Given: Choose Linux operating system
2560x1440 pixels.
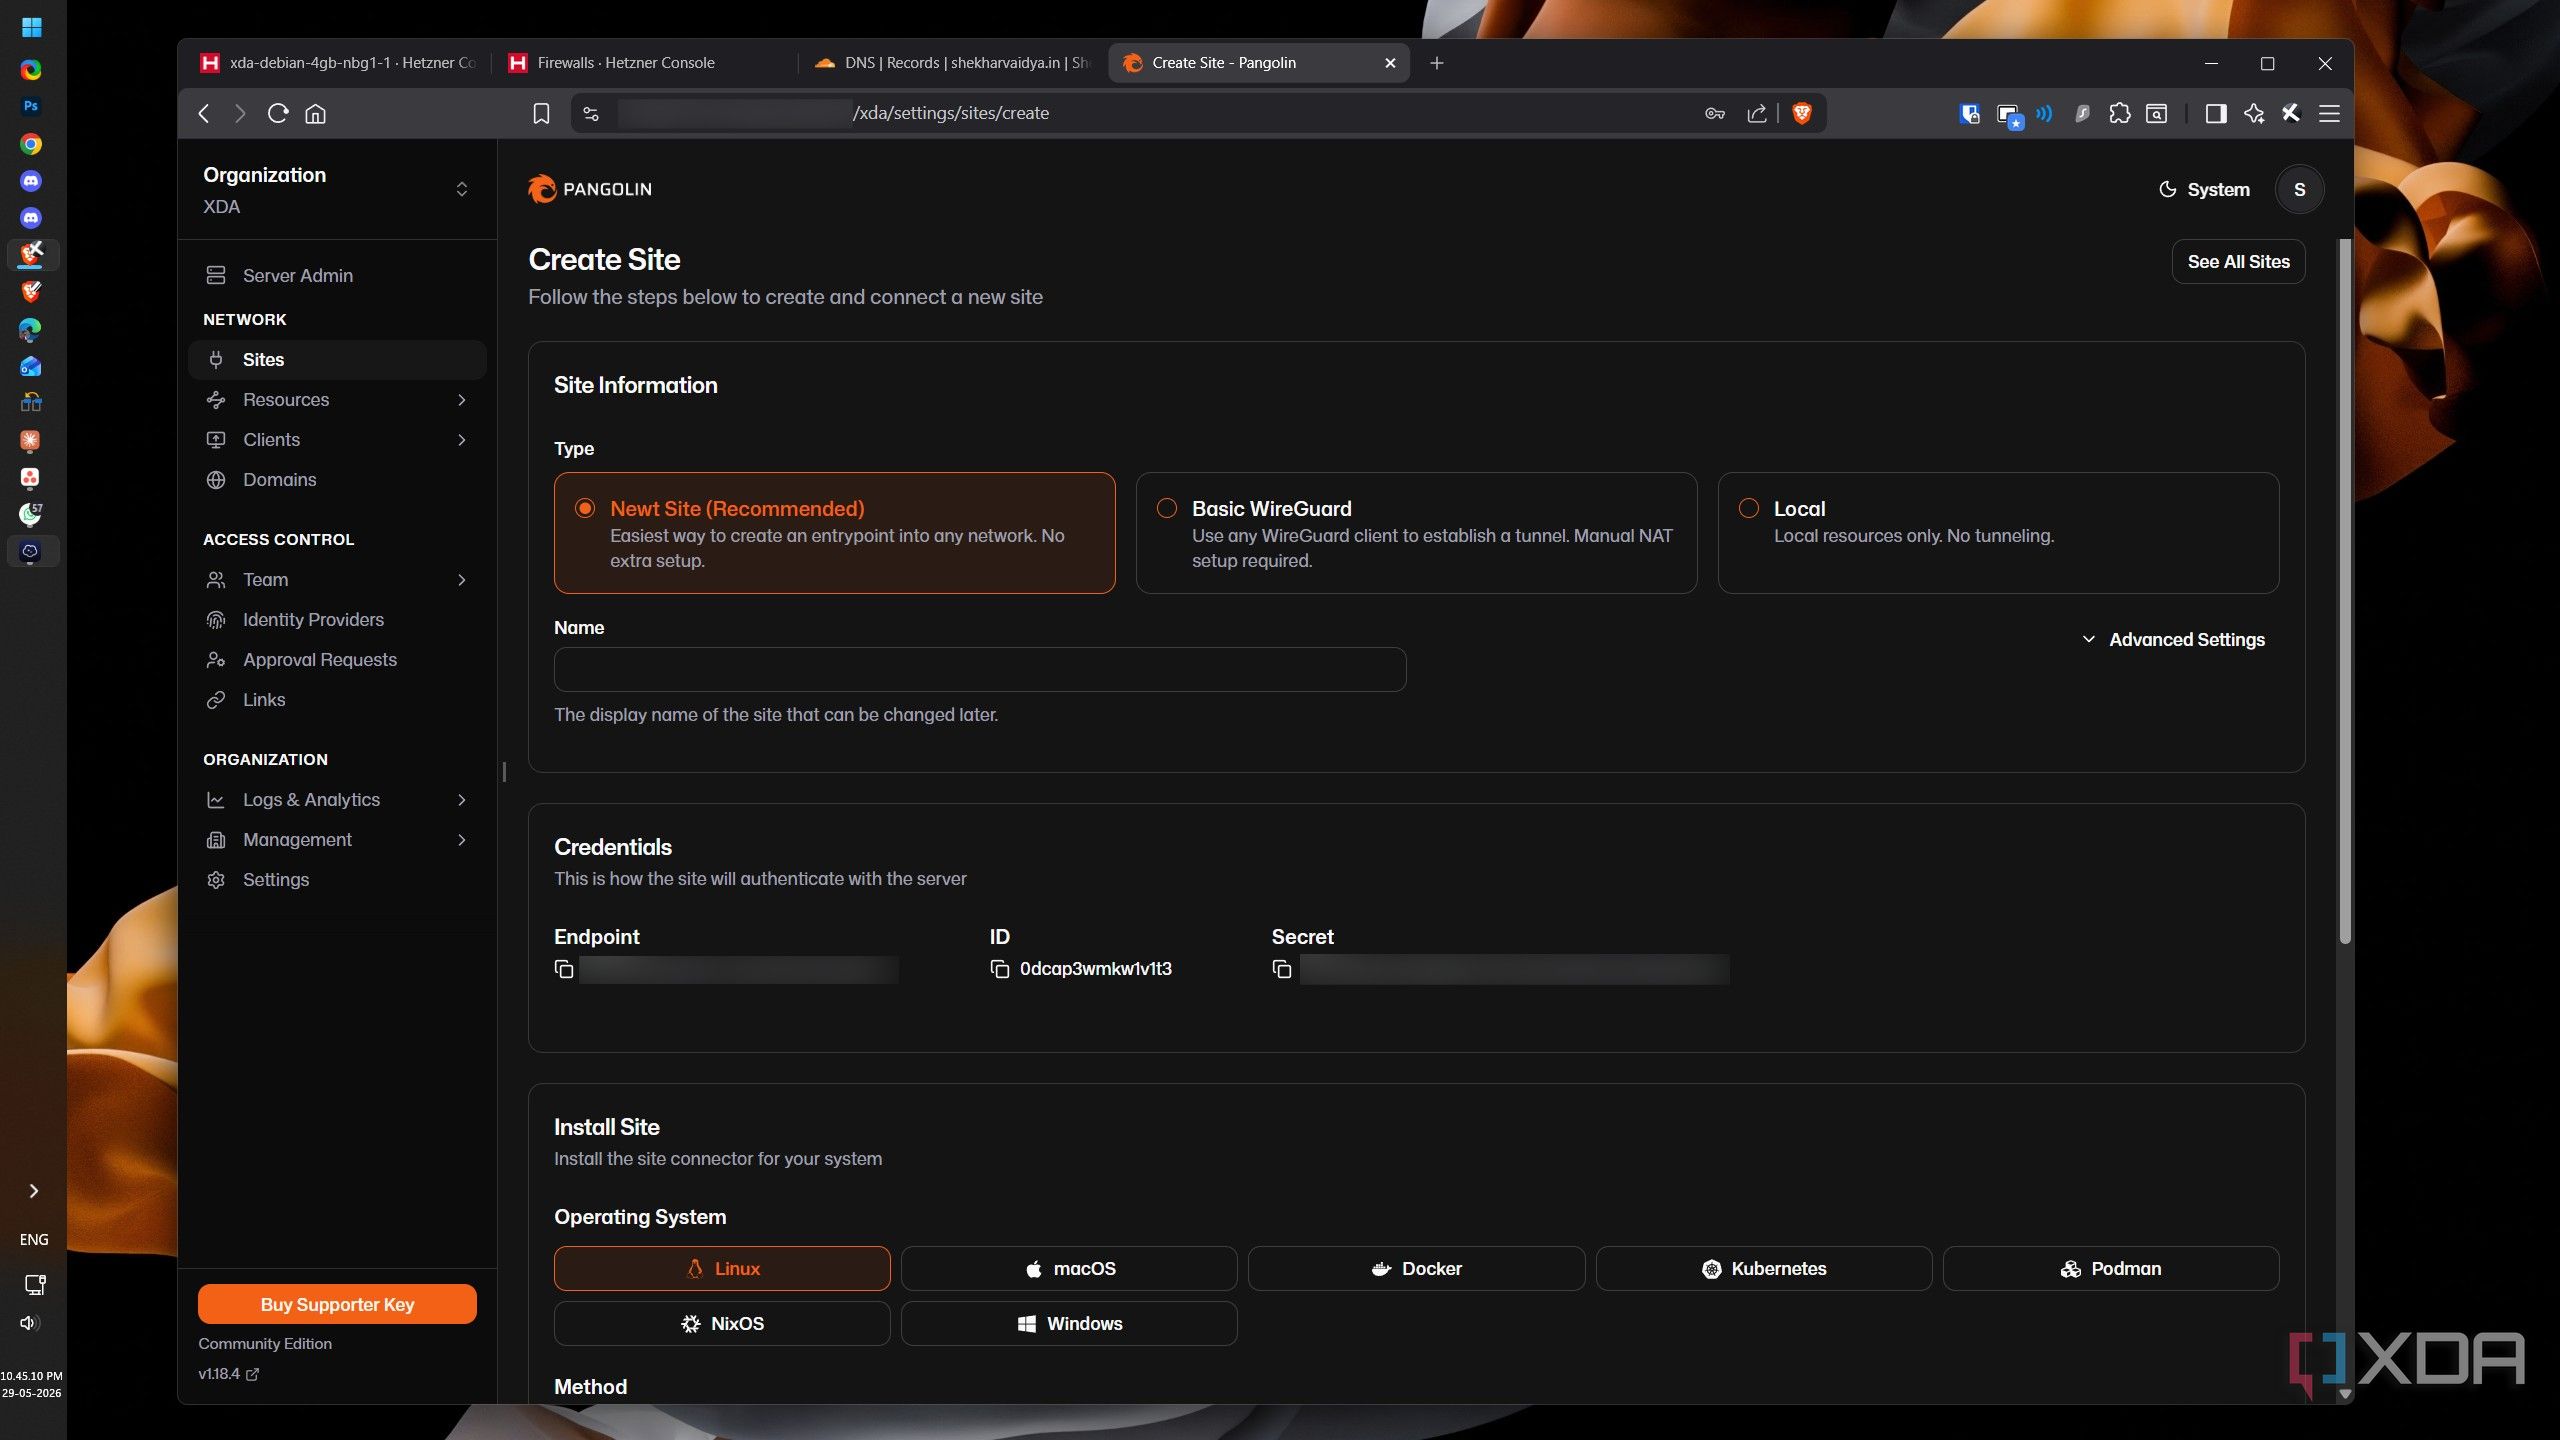Looking at the screenshot, I should click(x=722, y=1268).
